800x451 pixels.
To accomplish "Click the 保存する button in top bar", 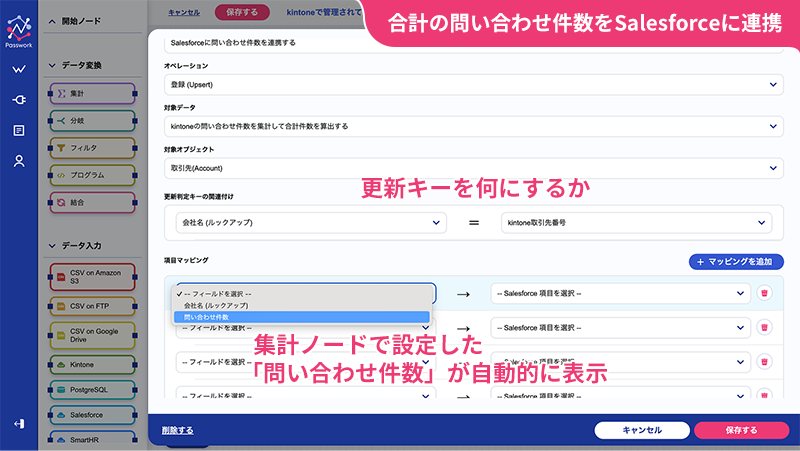I will click(x=242, y=12).
